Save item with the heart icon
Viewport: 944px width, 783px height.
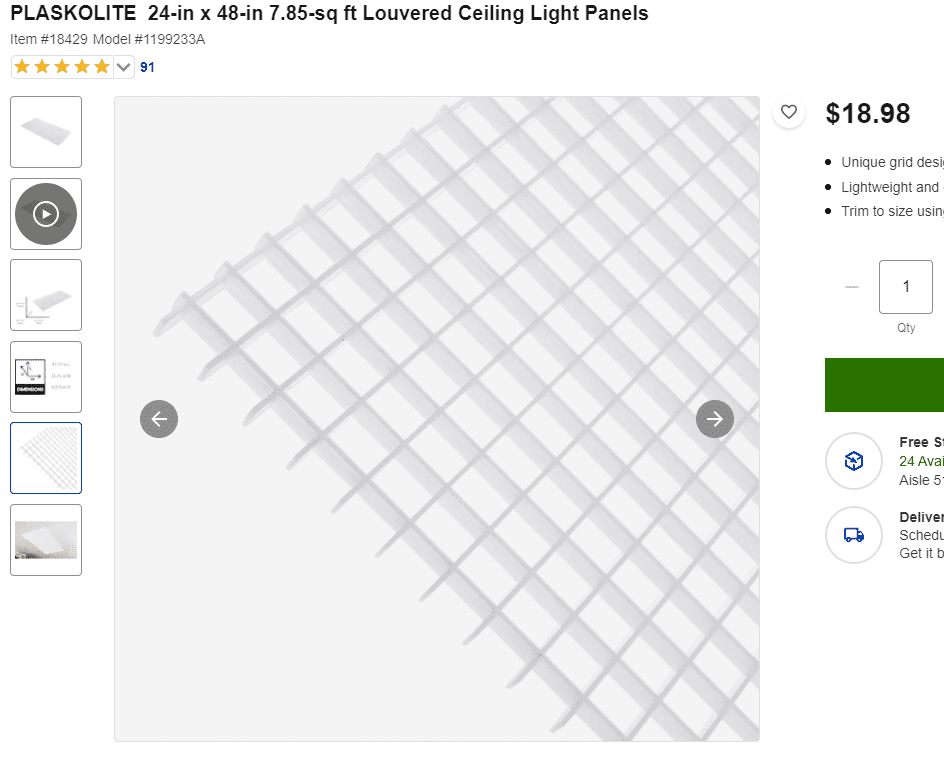(789, 112)
